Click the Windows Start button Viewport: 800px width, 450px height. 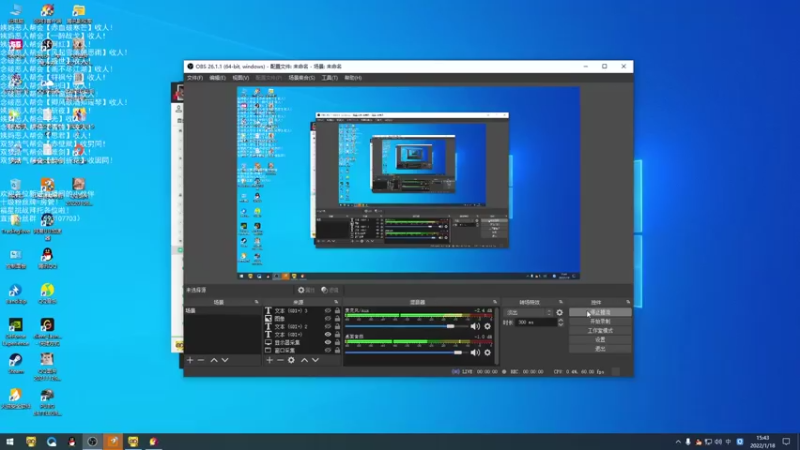coord(10,441)
